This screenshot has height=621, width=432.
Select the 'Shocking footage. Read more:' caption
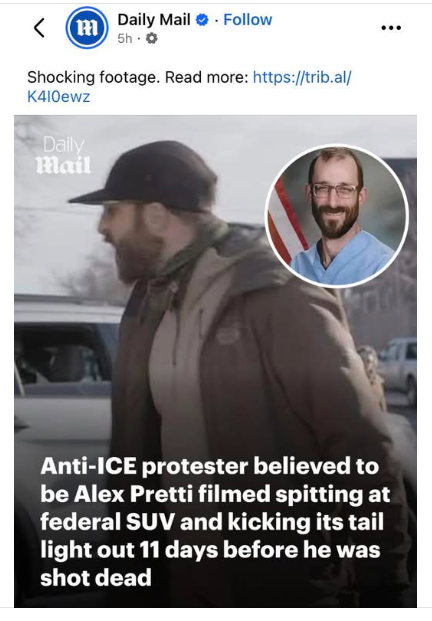(x=137, y=77)
